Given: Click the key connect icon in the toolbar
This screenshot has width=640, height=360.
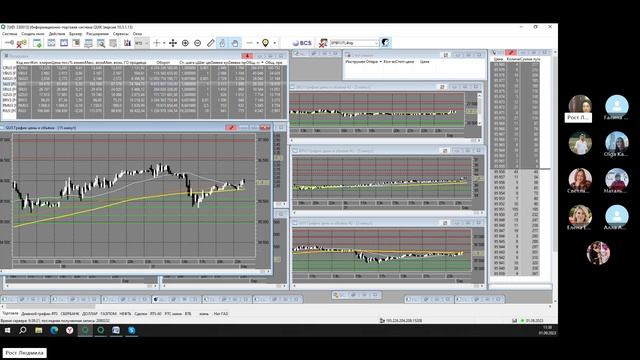Looking at the screenshot, I should tap(9, 43).
